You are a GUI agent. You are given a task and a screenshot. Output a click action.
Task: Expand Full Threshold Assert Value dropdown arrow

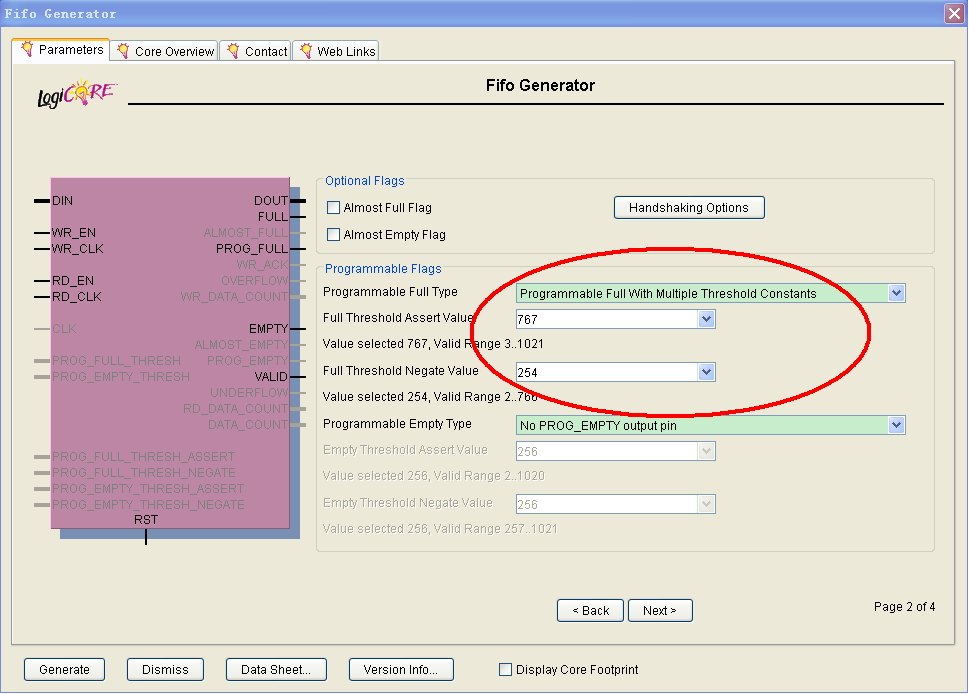tap(706, 319)
